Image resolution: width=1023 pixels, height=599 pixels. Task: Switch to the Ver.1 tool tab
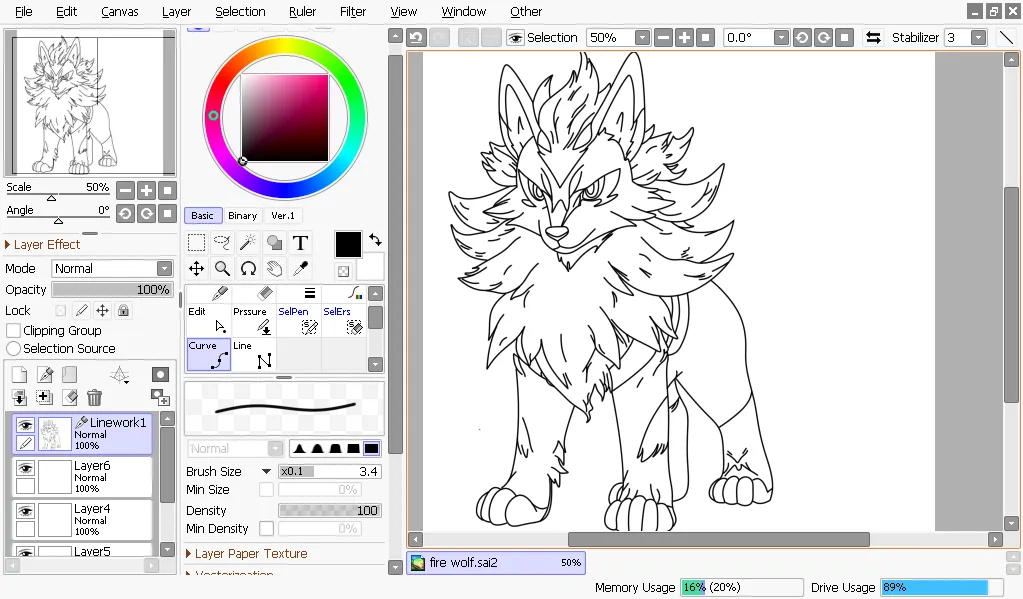pos(282,215)
